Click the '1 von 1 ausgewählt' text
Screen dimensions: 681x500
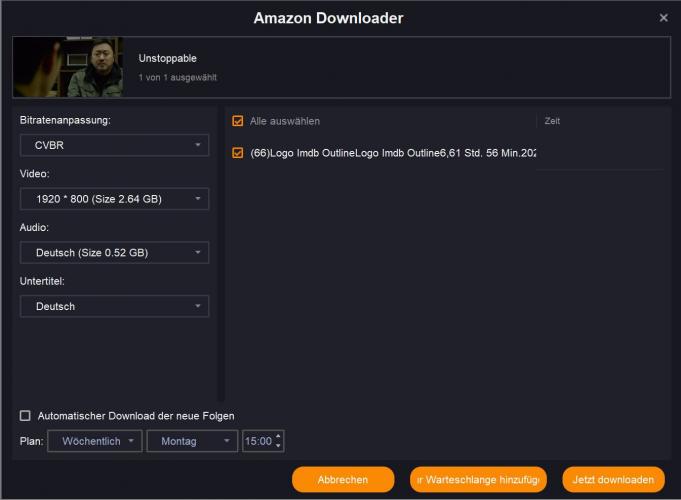point(178,77)
